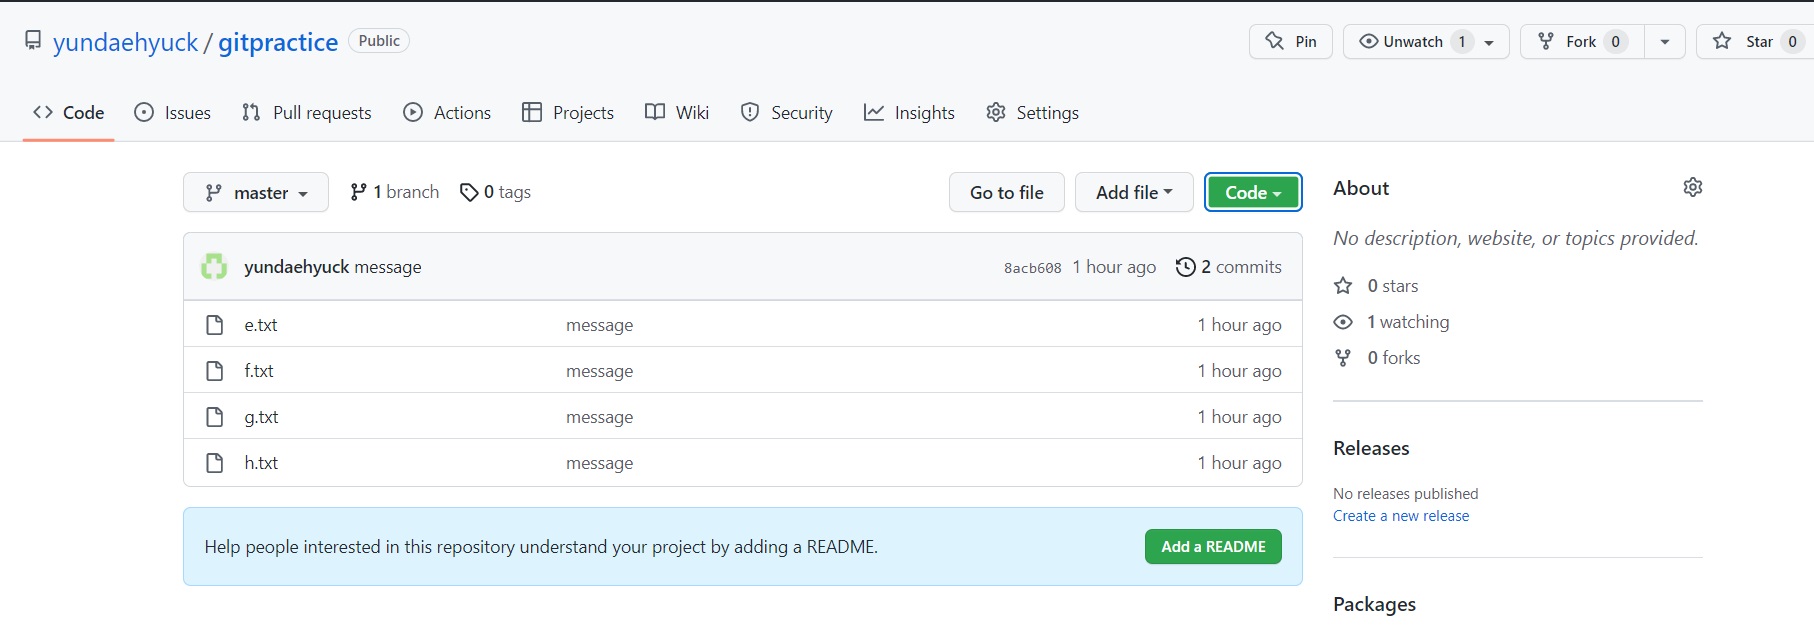This screenshot has width=1814, height=638.
Task: Click the yundaehyuck avatar in commit header
Action: tap(214, 267)
